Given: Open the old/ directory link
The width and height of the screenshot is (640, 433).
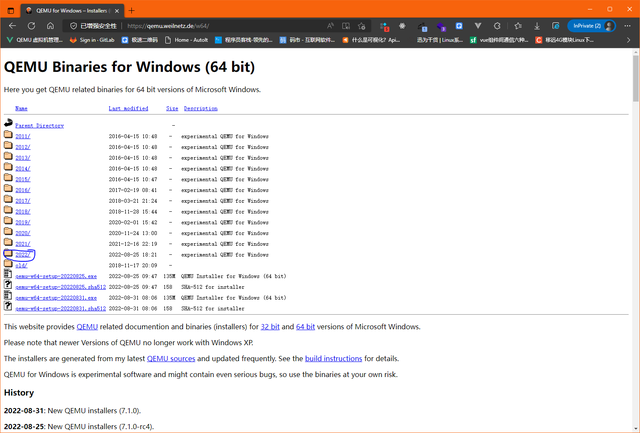Looking at the screenshot, I should tap(21, 266).
